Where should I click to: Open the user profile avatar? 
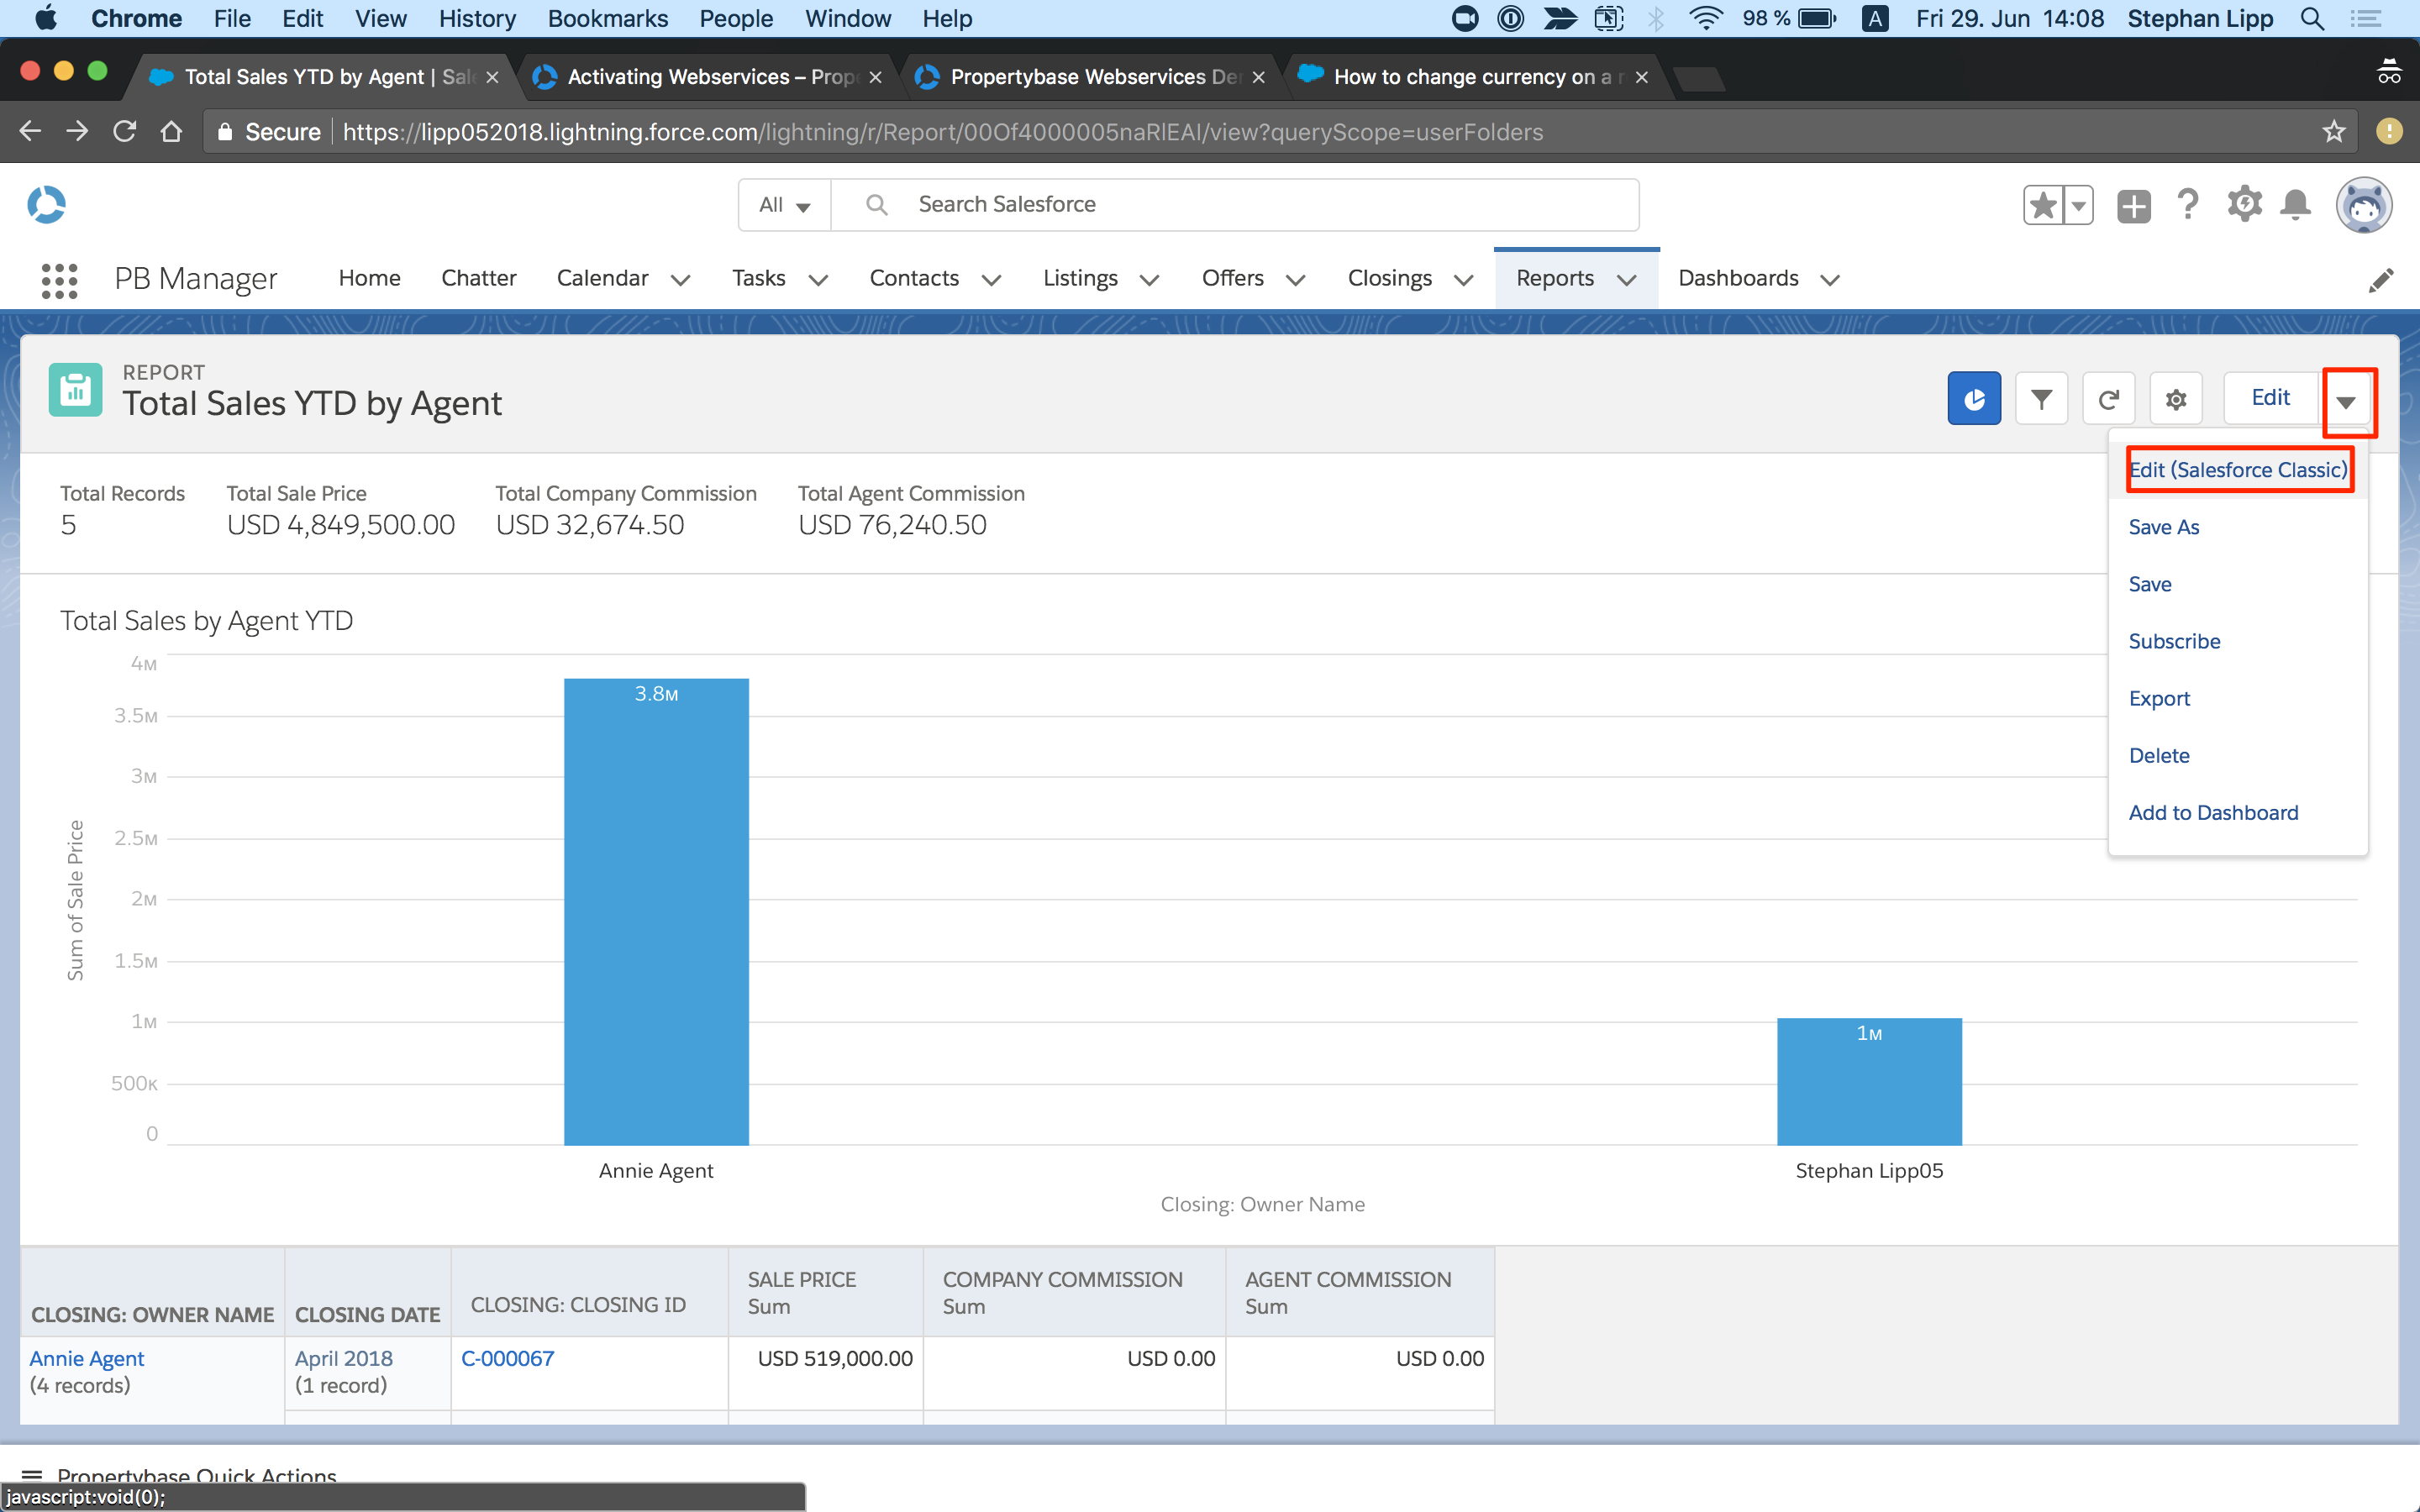coord(2364,206)
